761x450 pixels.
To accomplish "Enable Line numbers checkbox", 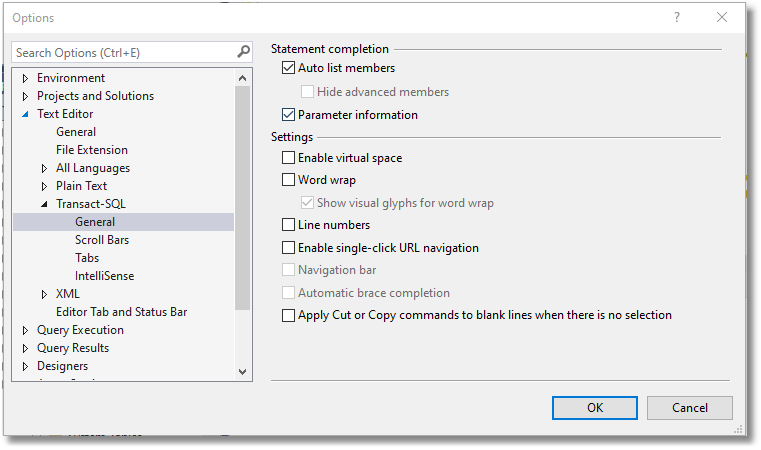I will pyautogui.click(x=289, y=225).
